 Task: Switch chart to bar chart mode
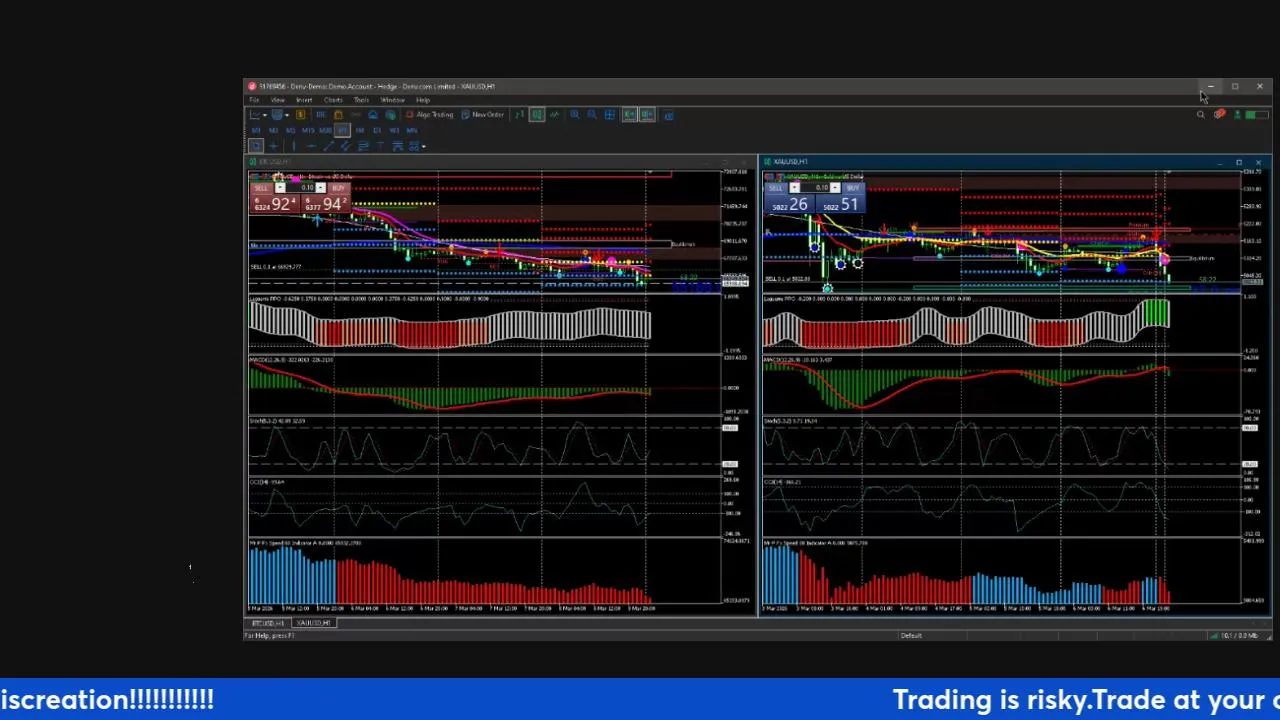pyautogui.click(x=519, y=115)
